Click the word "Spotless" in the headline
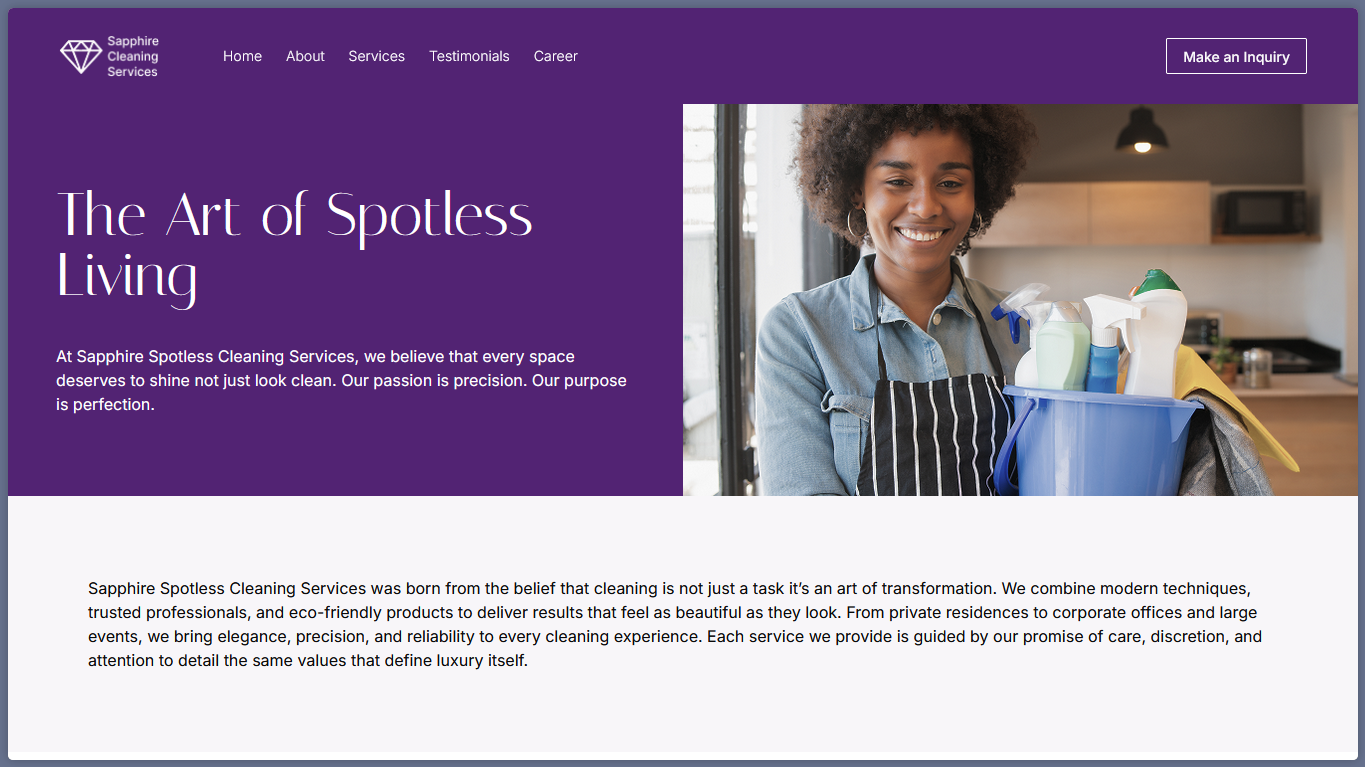1365x767 pixels. click(430, 216)
